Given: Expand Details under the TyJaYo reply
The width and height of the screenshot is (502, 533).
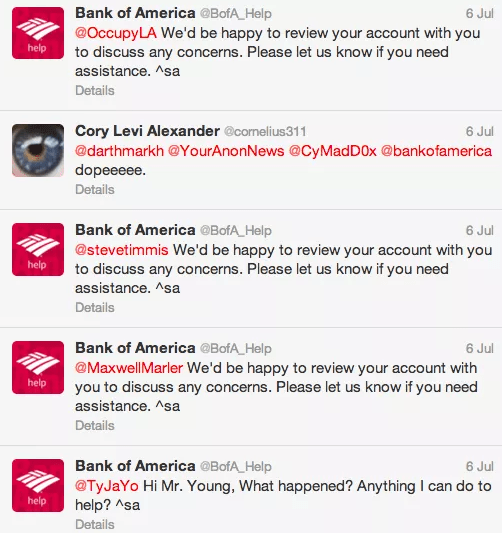Looking at the screenshot, I should [x=95, y=524].
